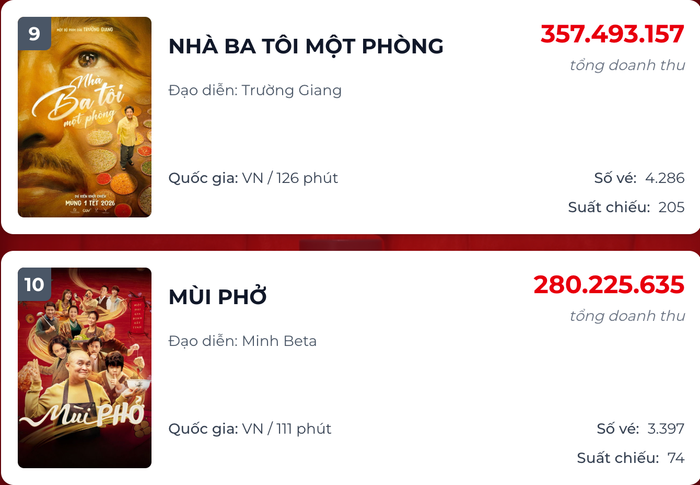This screenshot has height=485, width=700.
Task: Click the showtimes count 205
Action: coord(672,207)
